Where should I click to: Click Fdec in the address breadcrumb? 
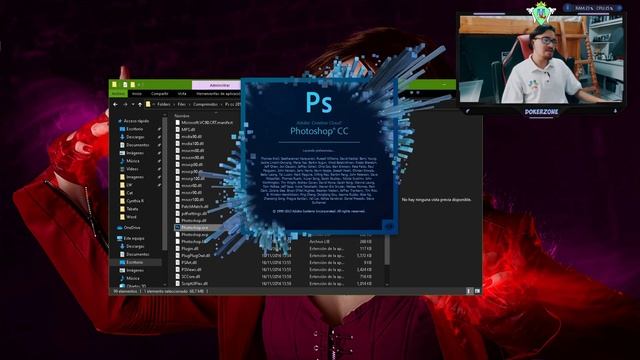[x=182, y=104]
